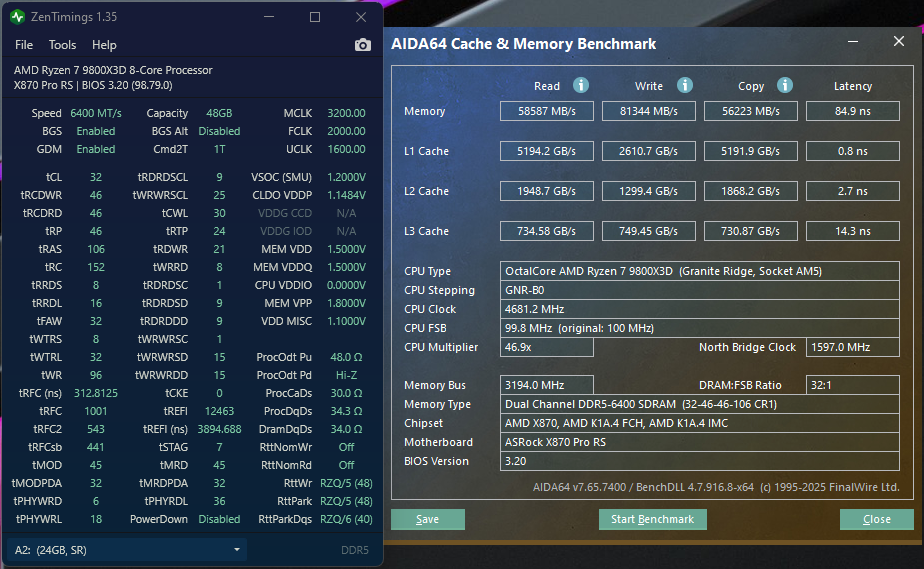Select the Memory Read value 58587 MB/s
Image resolution: width=924 pixels, height=569 pixels.
point(547,111)
